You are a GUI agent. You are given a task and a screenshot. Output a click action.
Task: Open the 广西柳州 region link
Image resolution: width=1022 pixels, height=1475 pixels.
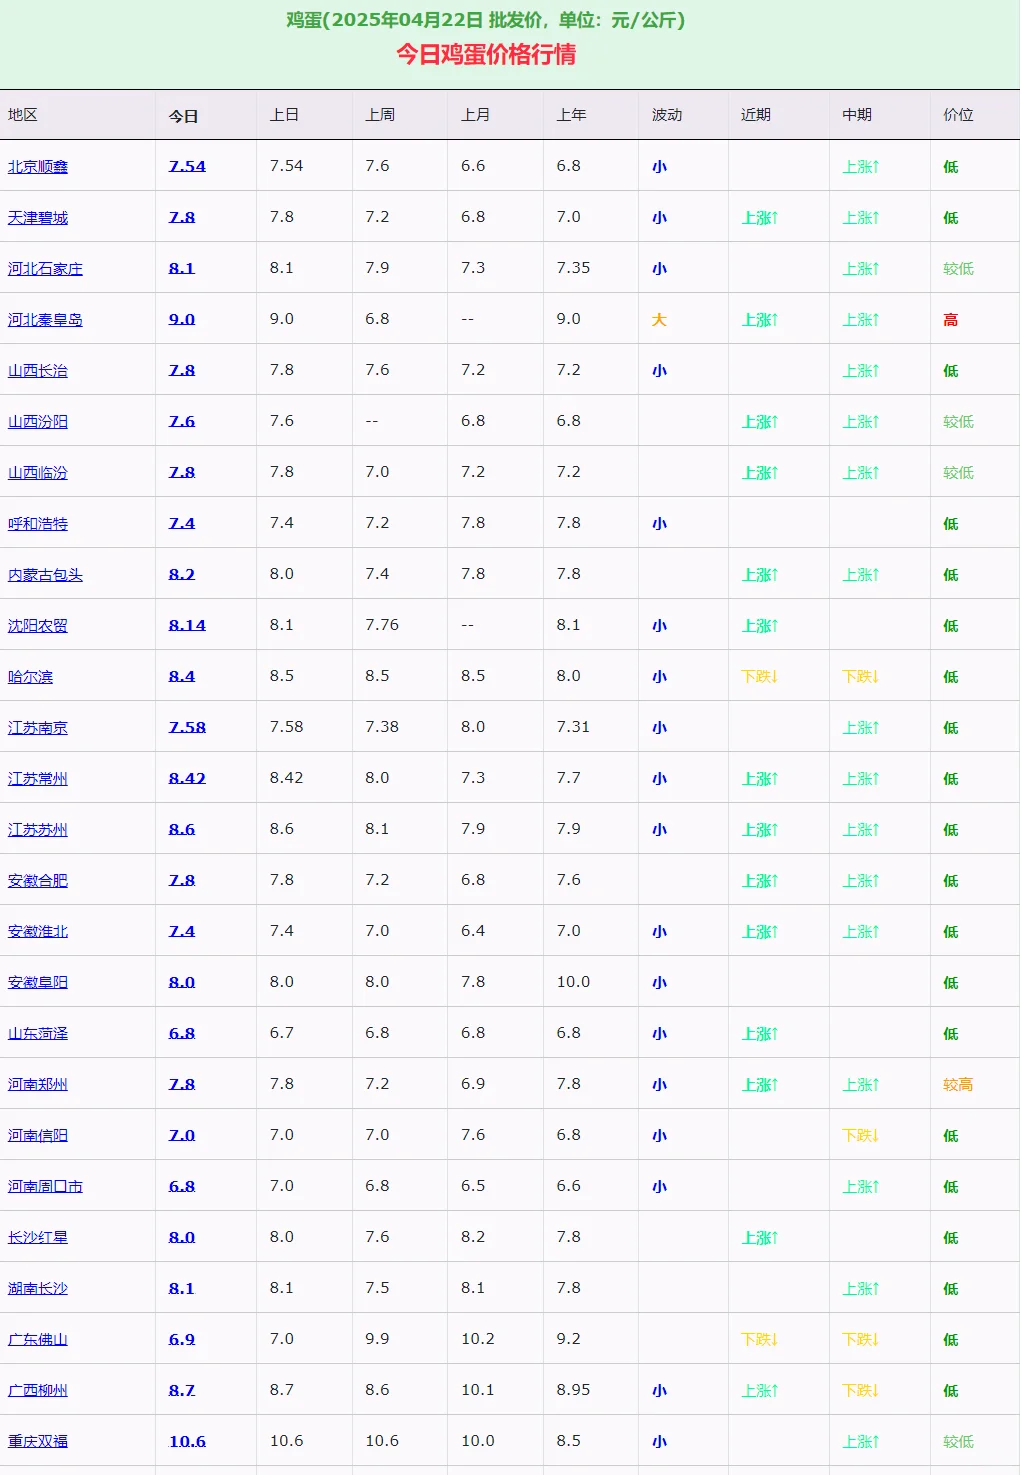38,1391
